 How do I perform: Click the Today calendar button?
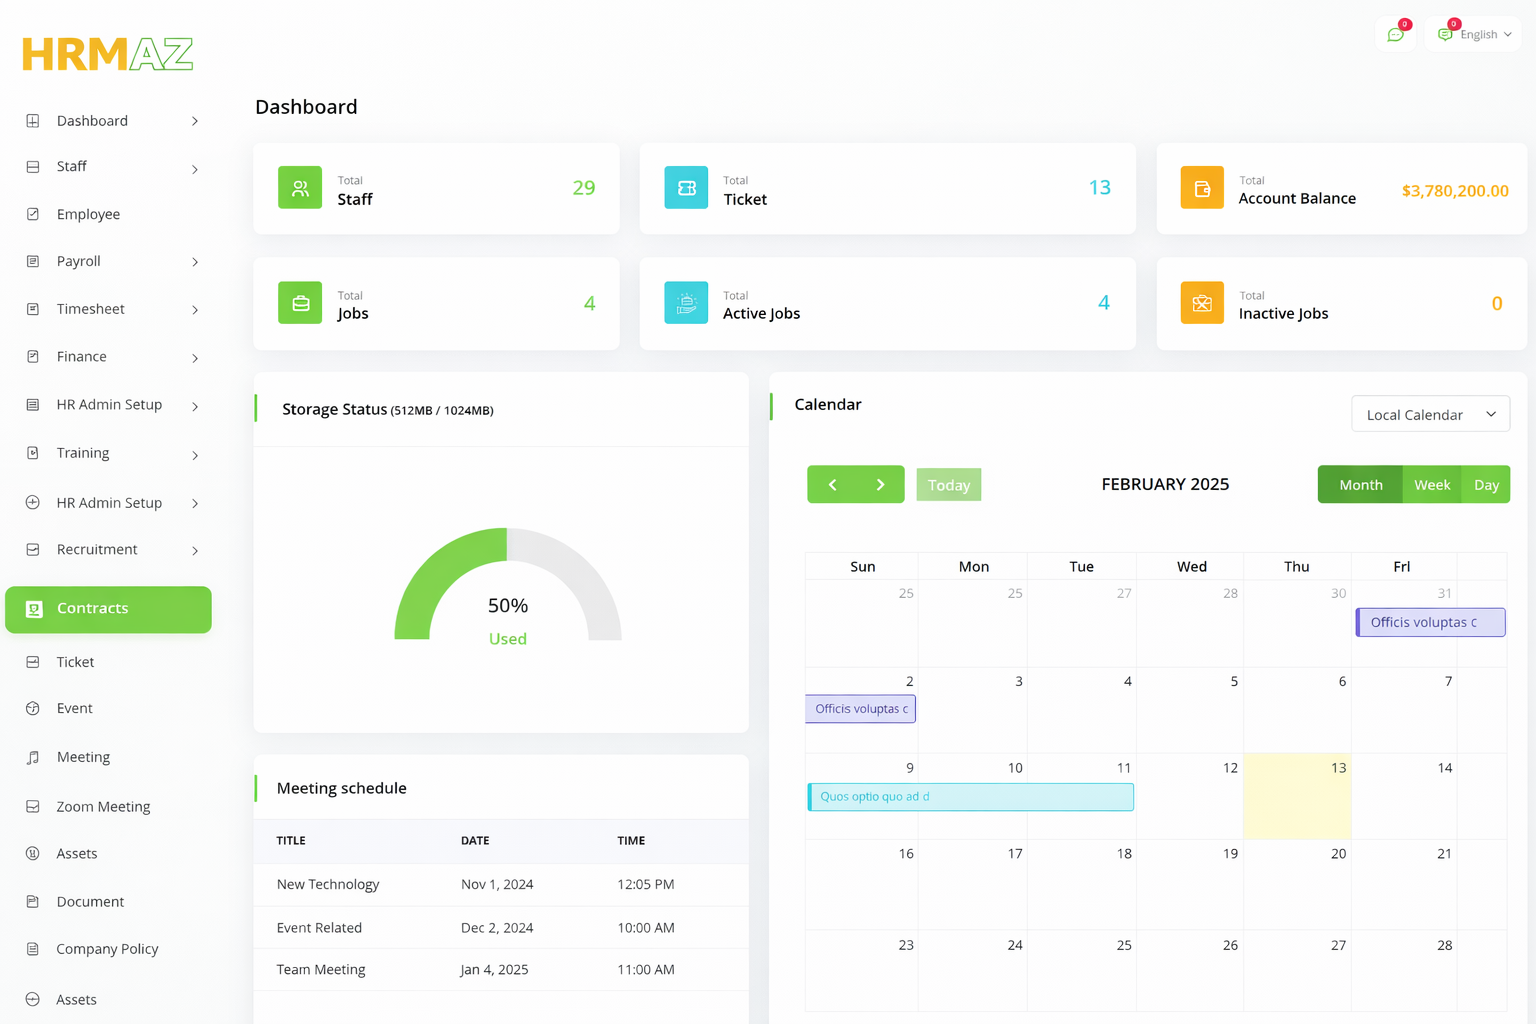click(x=948, y=485)
